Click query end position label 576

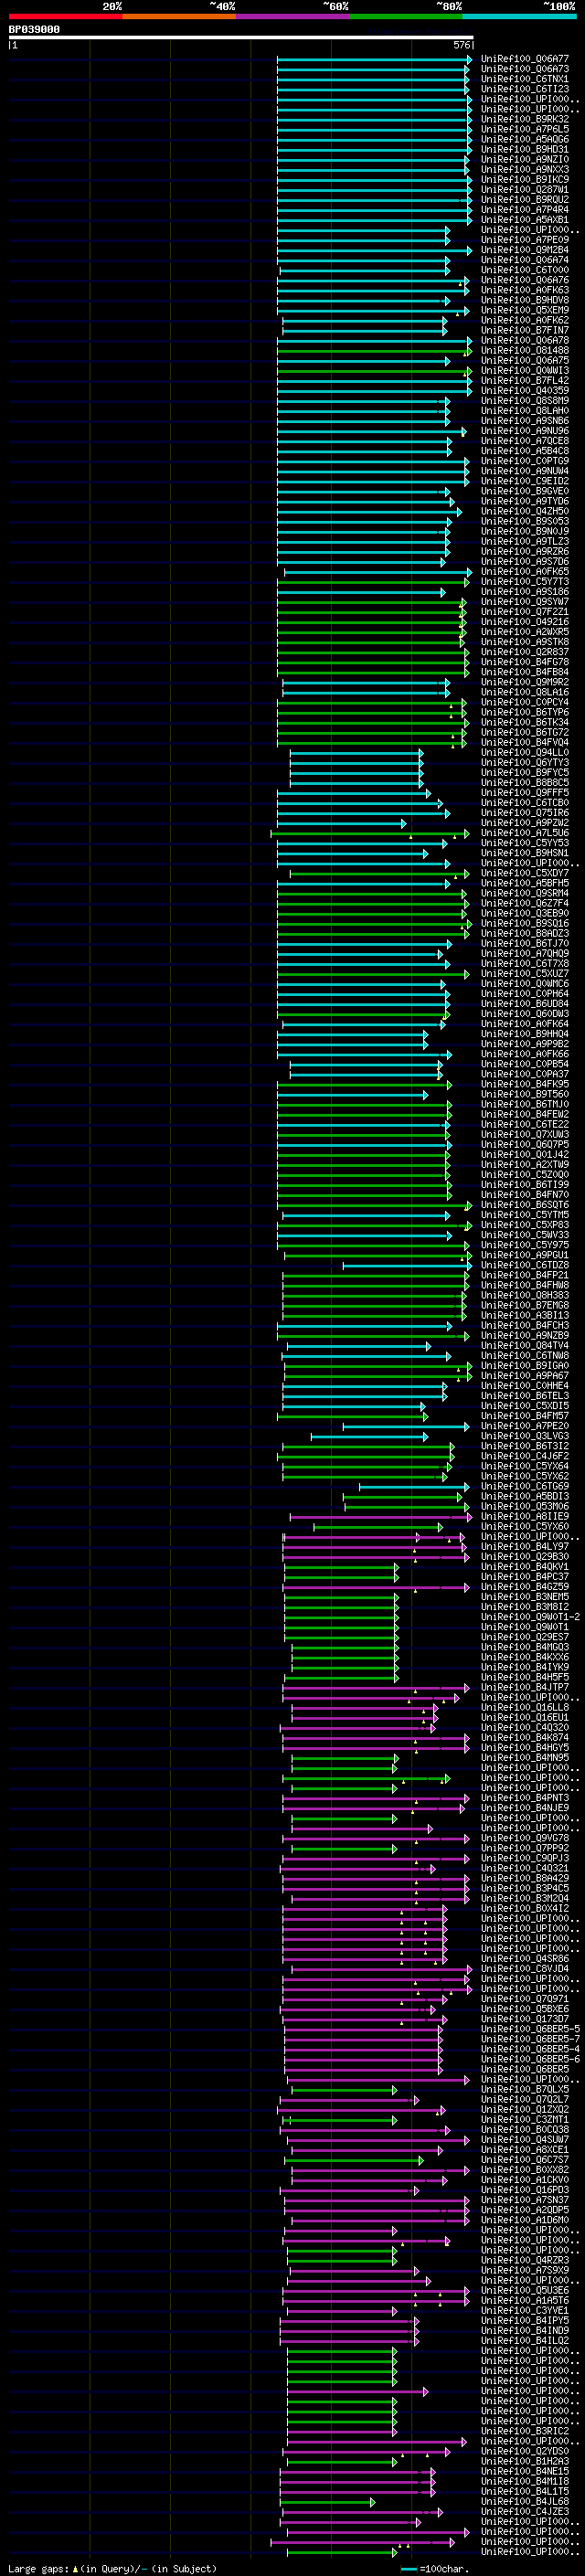[462, 45]
